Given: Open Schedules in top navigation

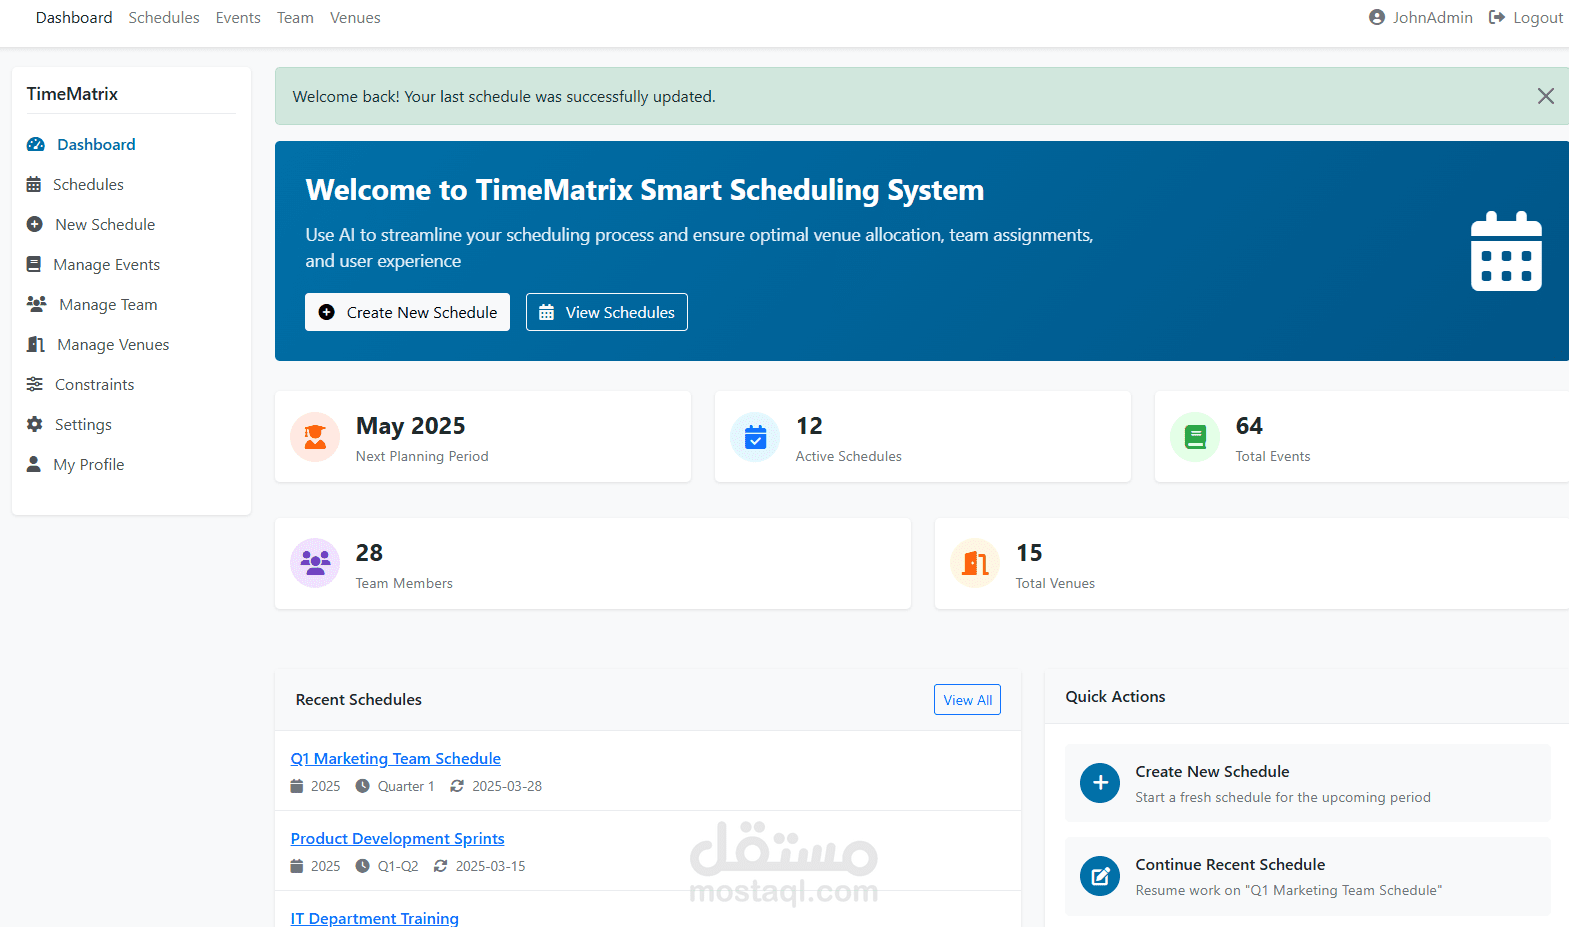Looking at the screenshot, I should click(x=164, y=18).
